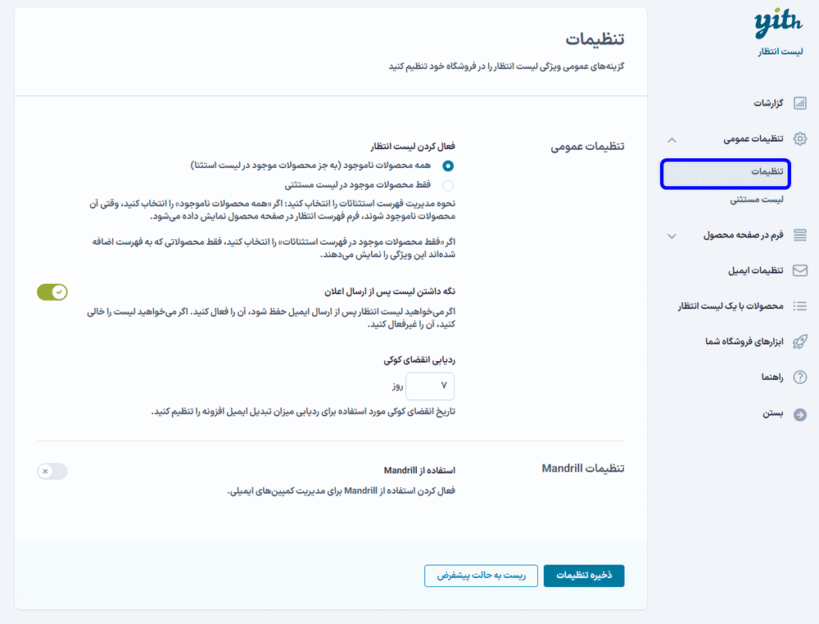Open reports via the chart icon

(800, 103)
